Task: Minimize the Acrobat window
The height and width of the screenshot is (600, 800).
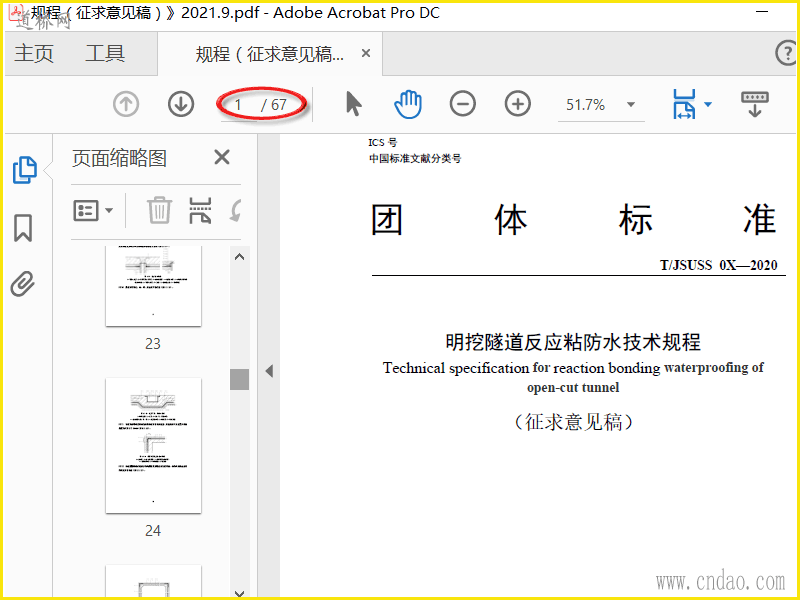Action: 762,11
